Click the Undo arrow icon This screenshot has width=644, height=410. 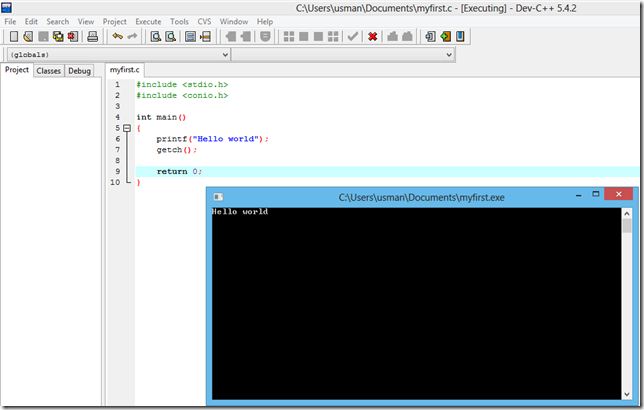(117, 37)
